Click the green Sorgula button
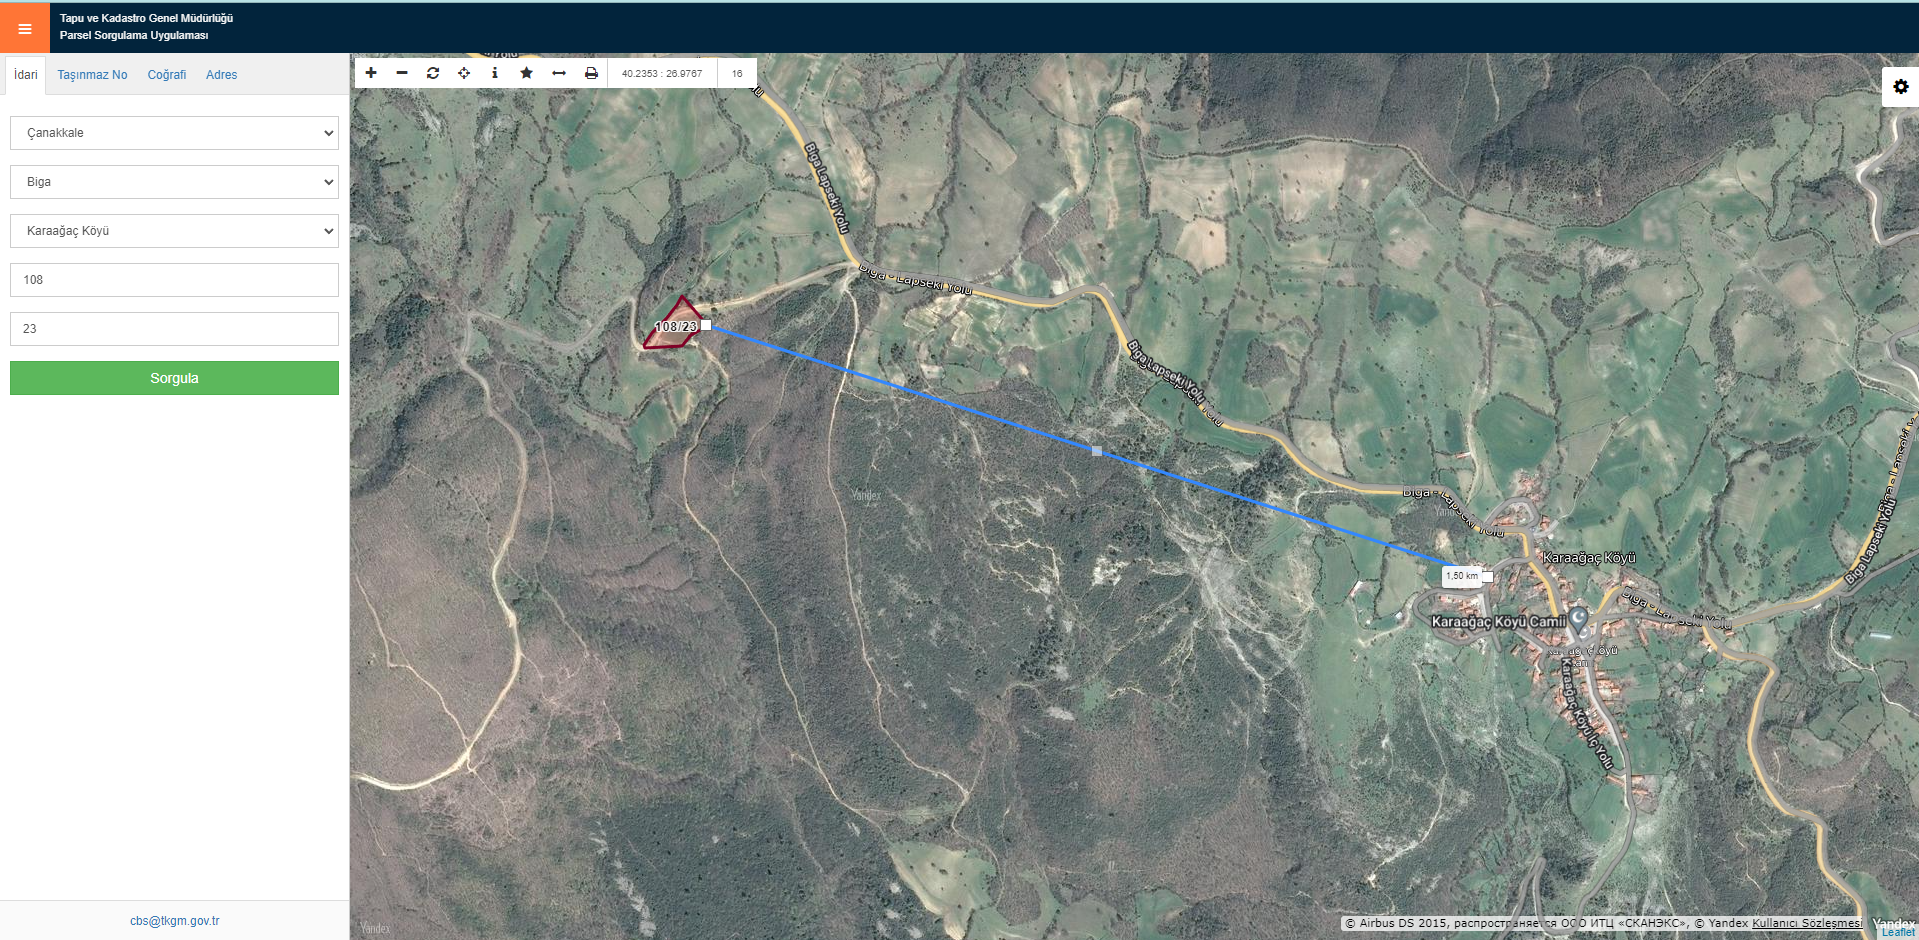Screen dimensions: 1919x940 (174, 378)
